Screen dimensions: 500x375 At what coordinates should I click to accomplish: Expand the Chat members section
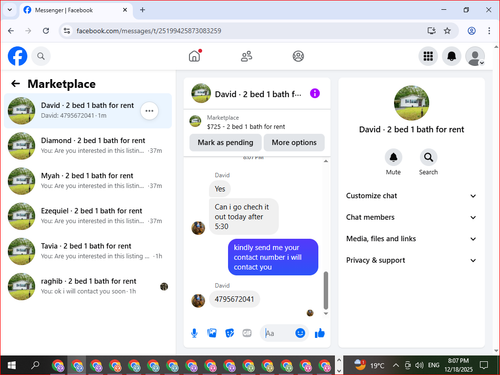[411, 217]
